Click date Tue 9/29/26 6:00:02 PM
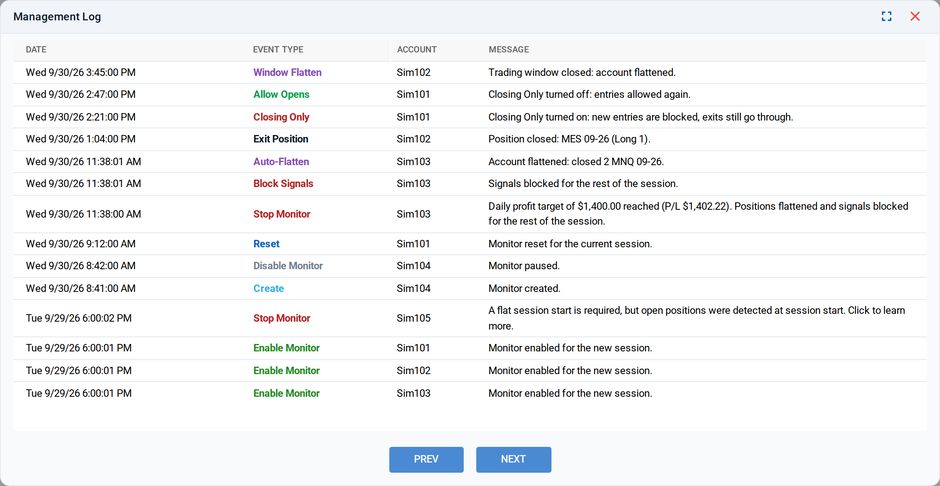940x486 pixels. [79, 319]
